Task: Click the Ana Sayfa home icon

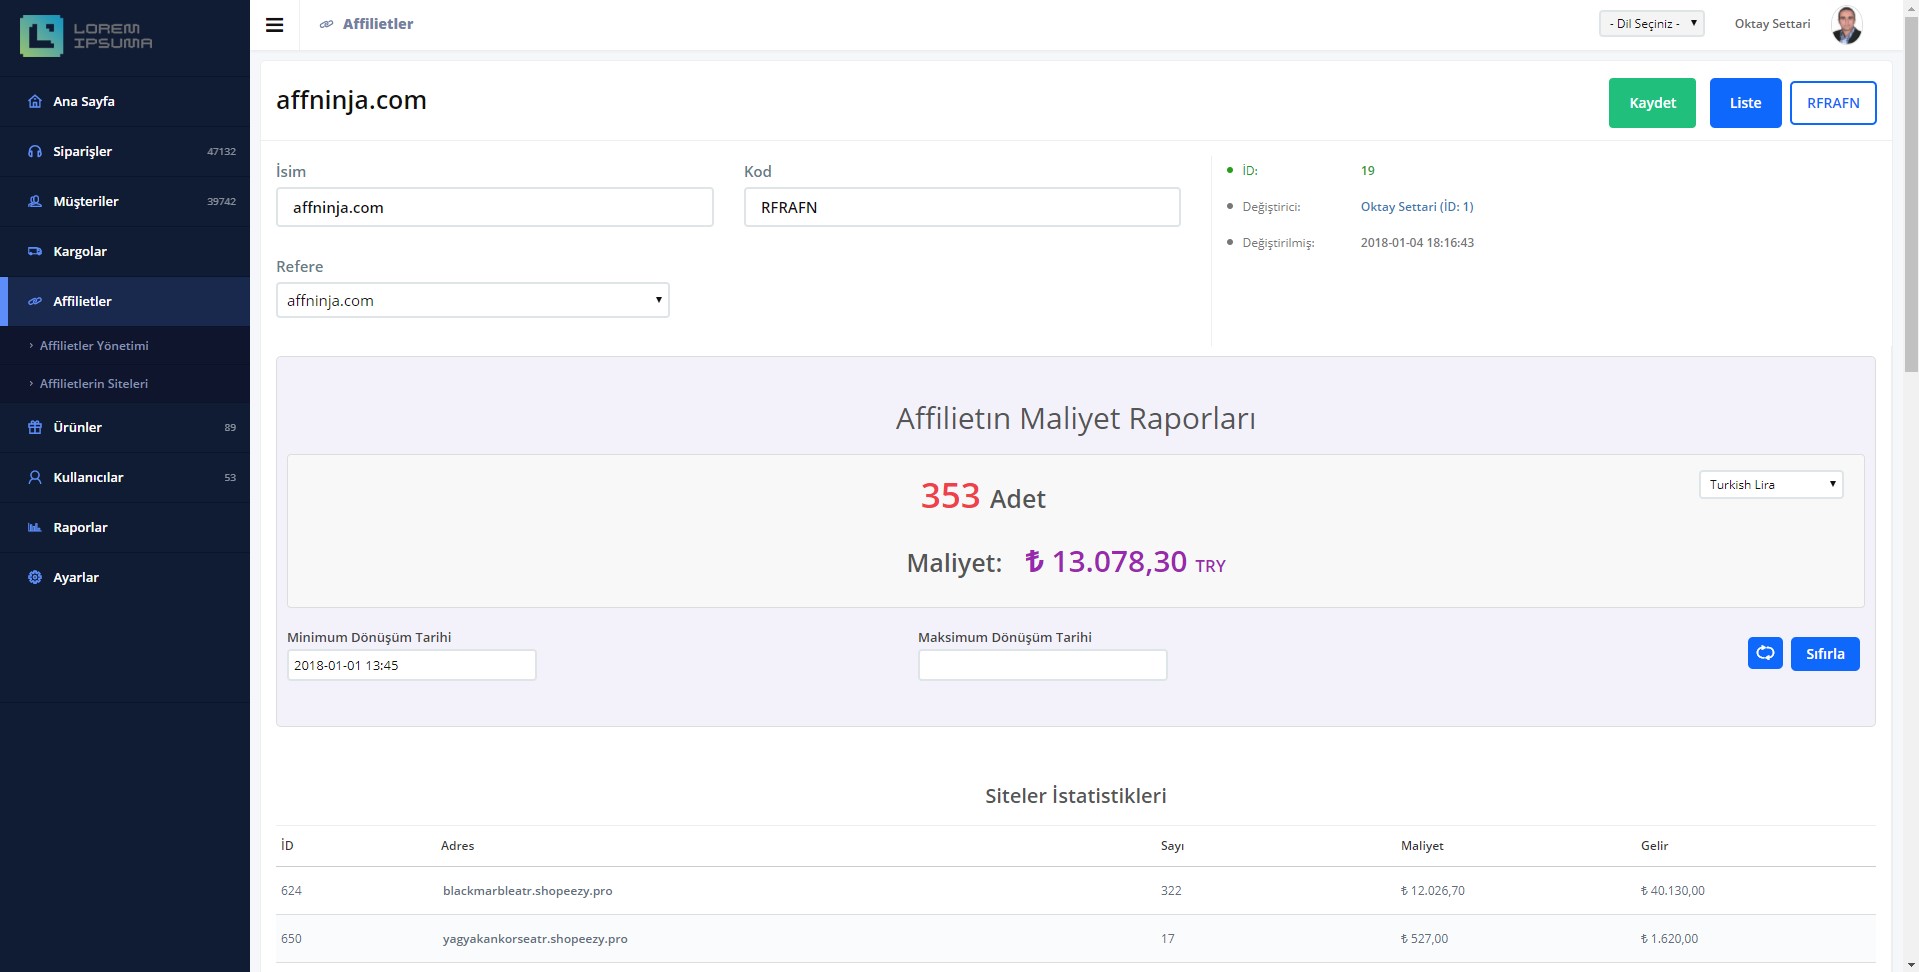Action: [35, 101]
